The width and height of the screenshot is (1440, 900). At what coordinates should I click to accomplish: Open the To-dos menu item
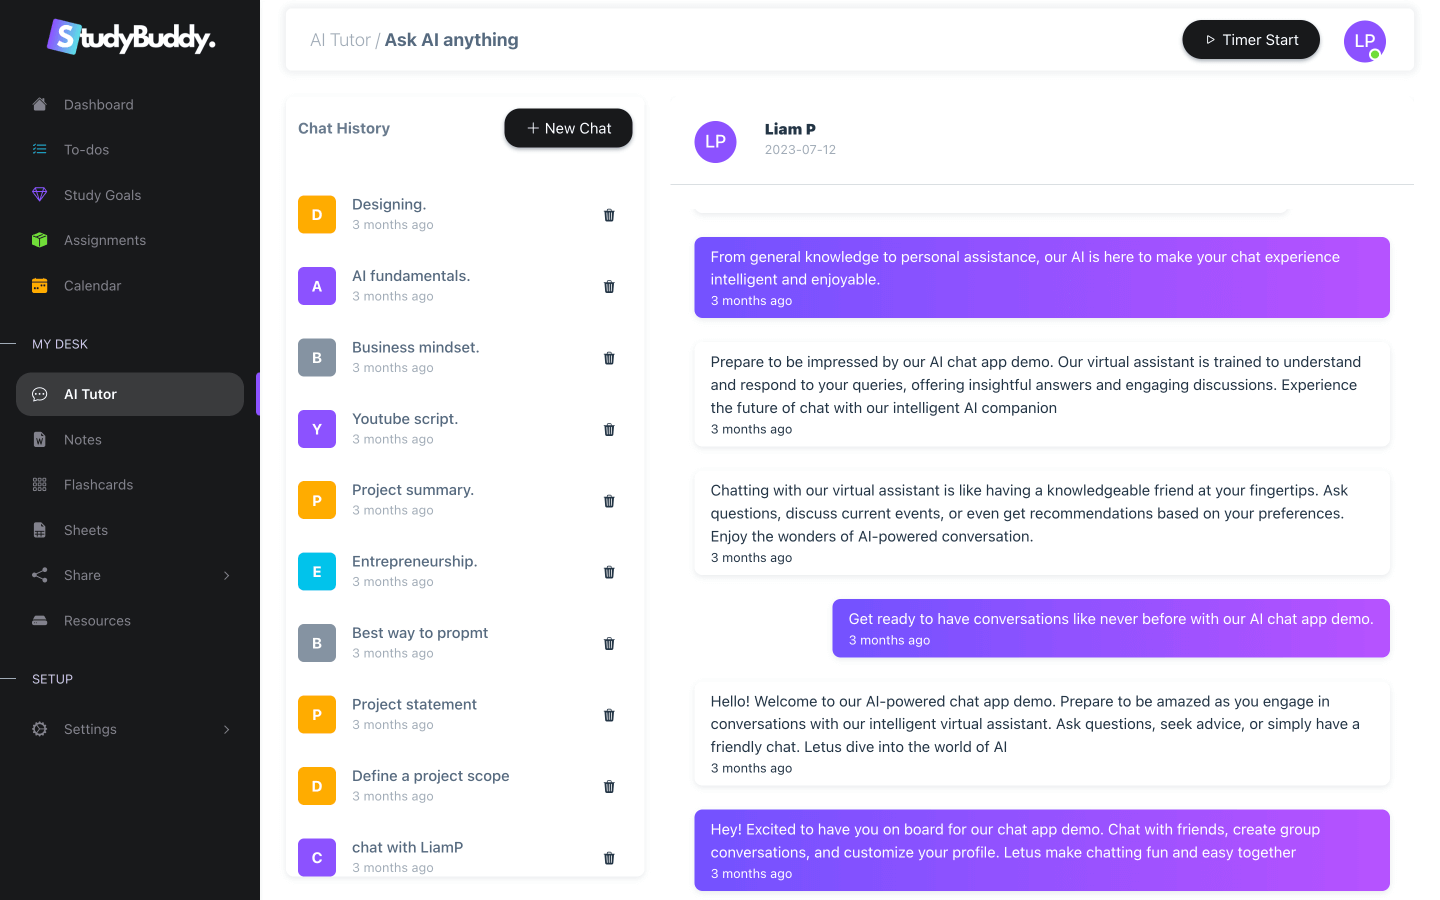(x=87, y=150)
